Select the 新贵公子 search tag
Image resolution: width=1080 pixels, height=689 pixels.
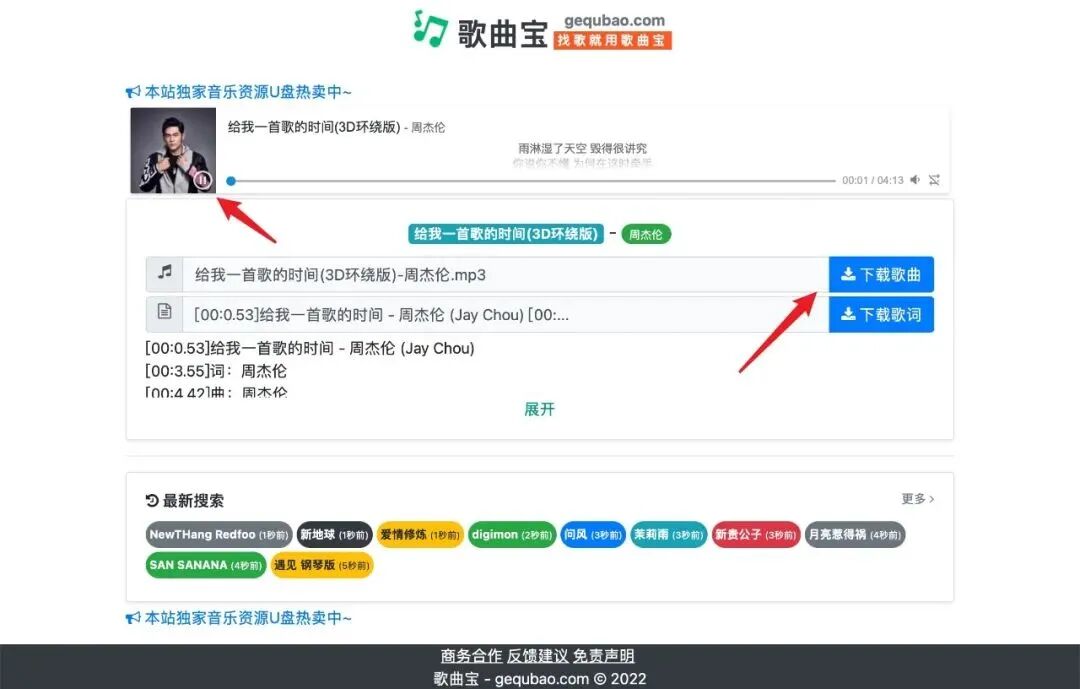(x=756, y=535)
